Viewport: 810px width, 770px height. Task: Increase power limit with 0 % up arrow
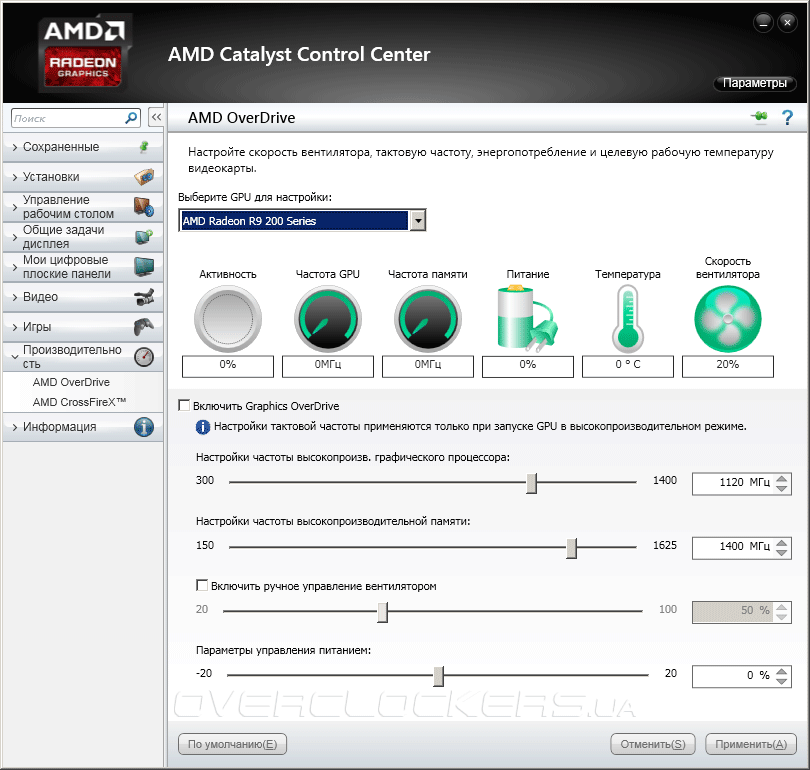782,671
